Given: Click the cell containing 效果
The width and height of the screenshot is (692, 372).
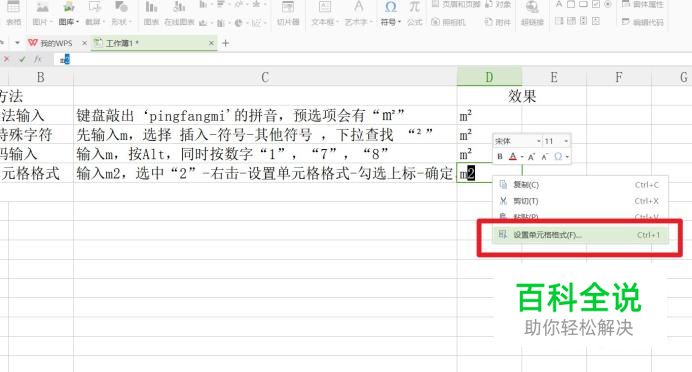Looking at the screenshot, I should [522, 96].
